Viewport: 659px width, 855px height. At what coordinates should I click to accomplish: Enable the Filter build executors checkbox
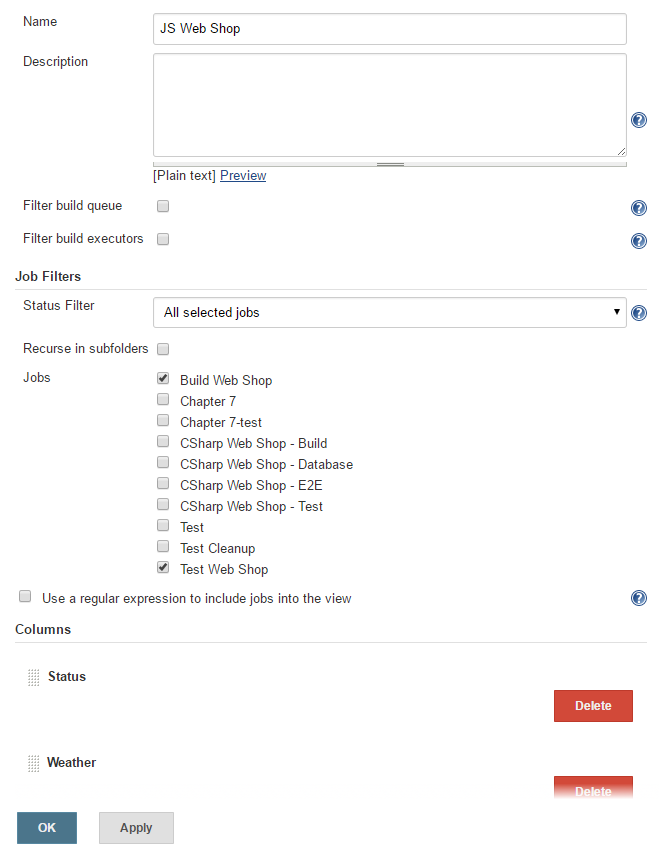163,239
